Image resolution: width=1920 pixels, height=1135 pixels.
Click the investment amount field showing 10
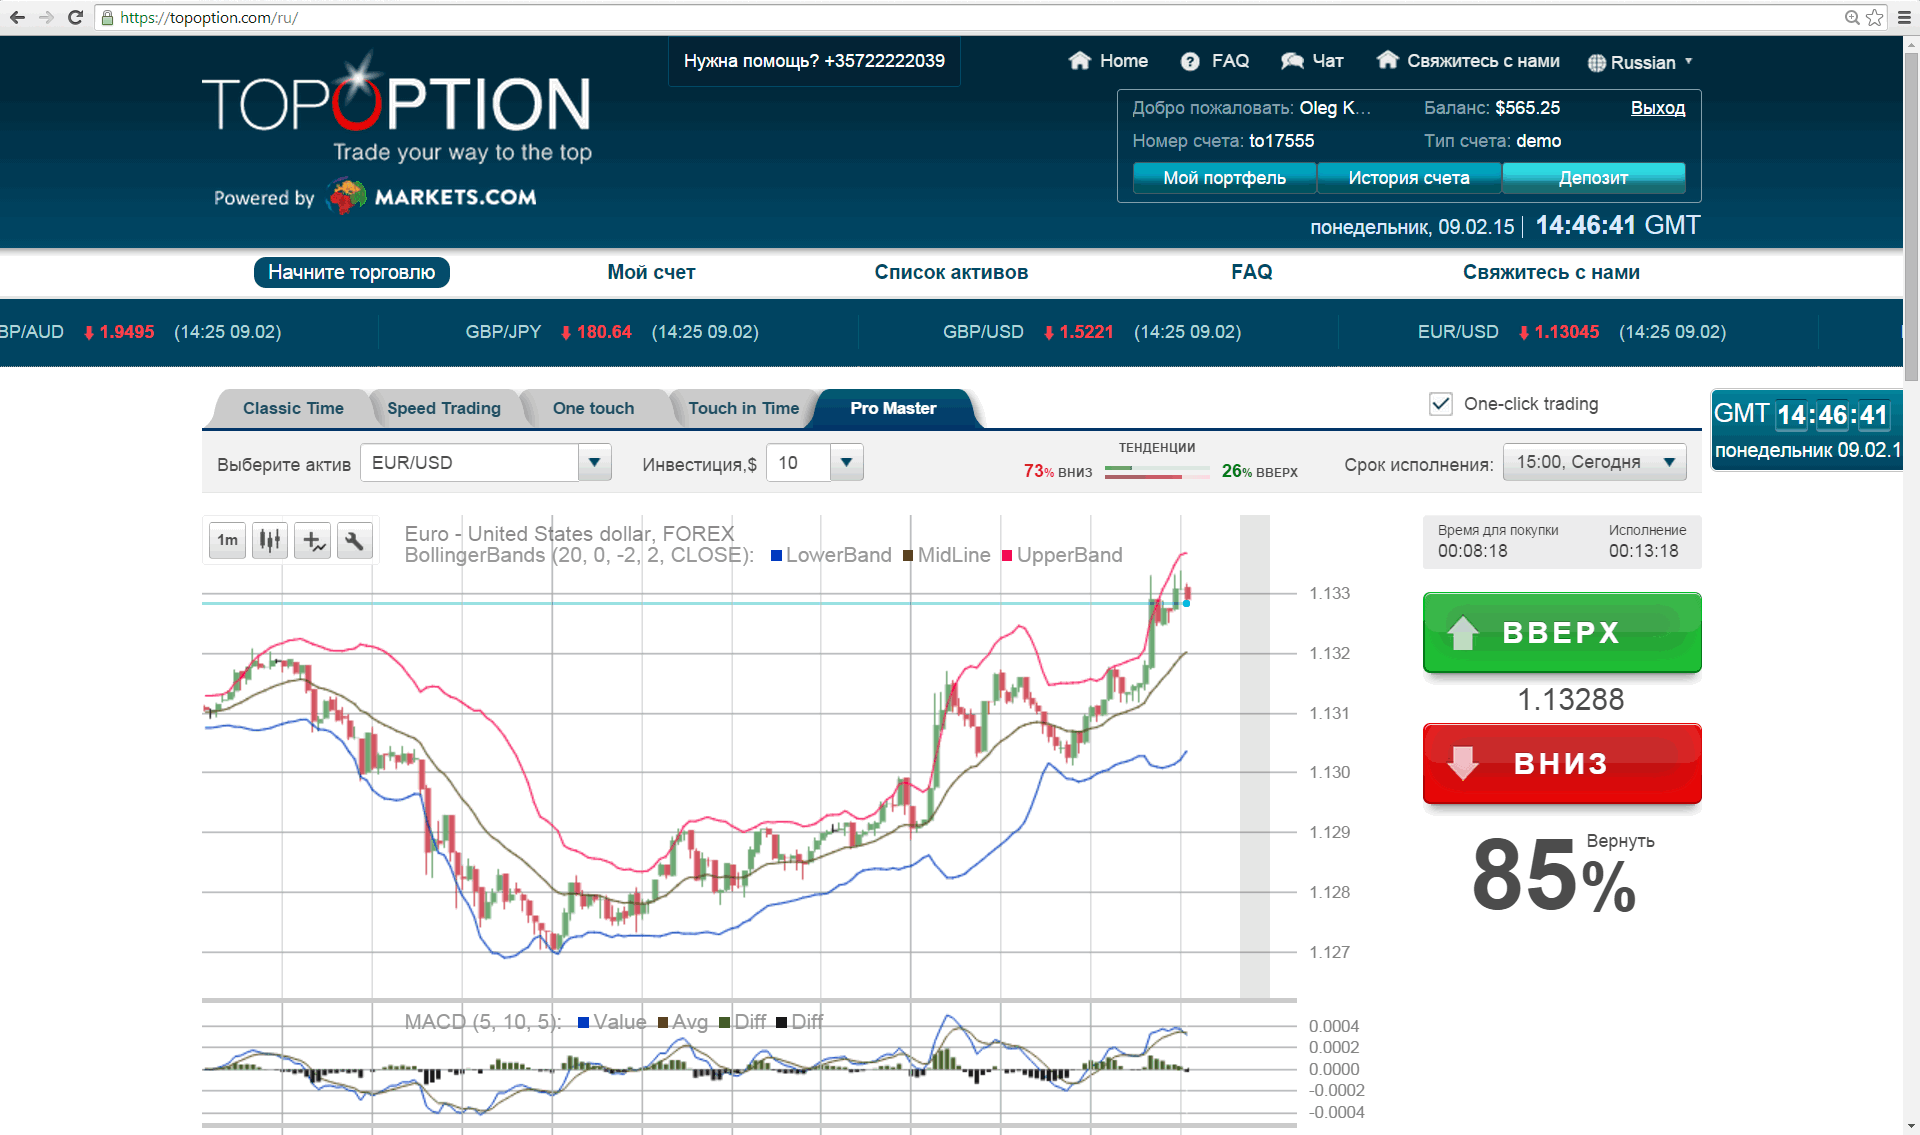(798, 463)
